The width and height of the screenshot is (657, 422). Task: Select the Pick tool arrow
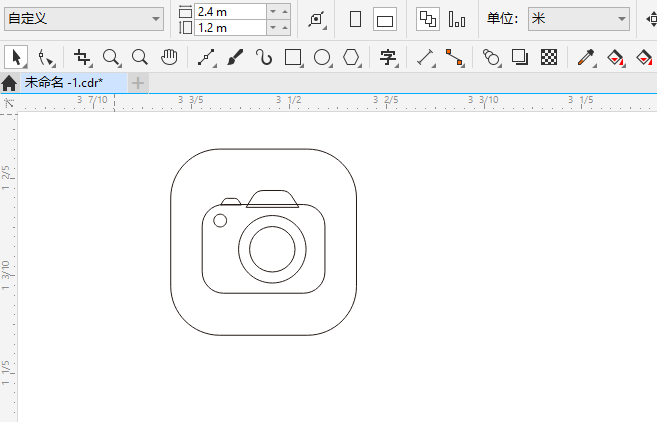pyautogui.click(x=16, y=57)
